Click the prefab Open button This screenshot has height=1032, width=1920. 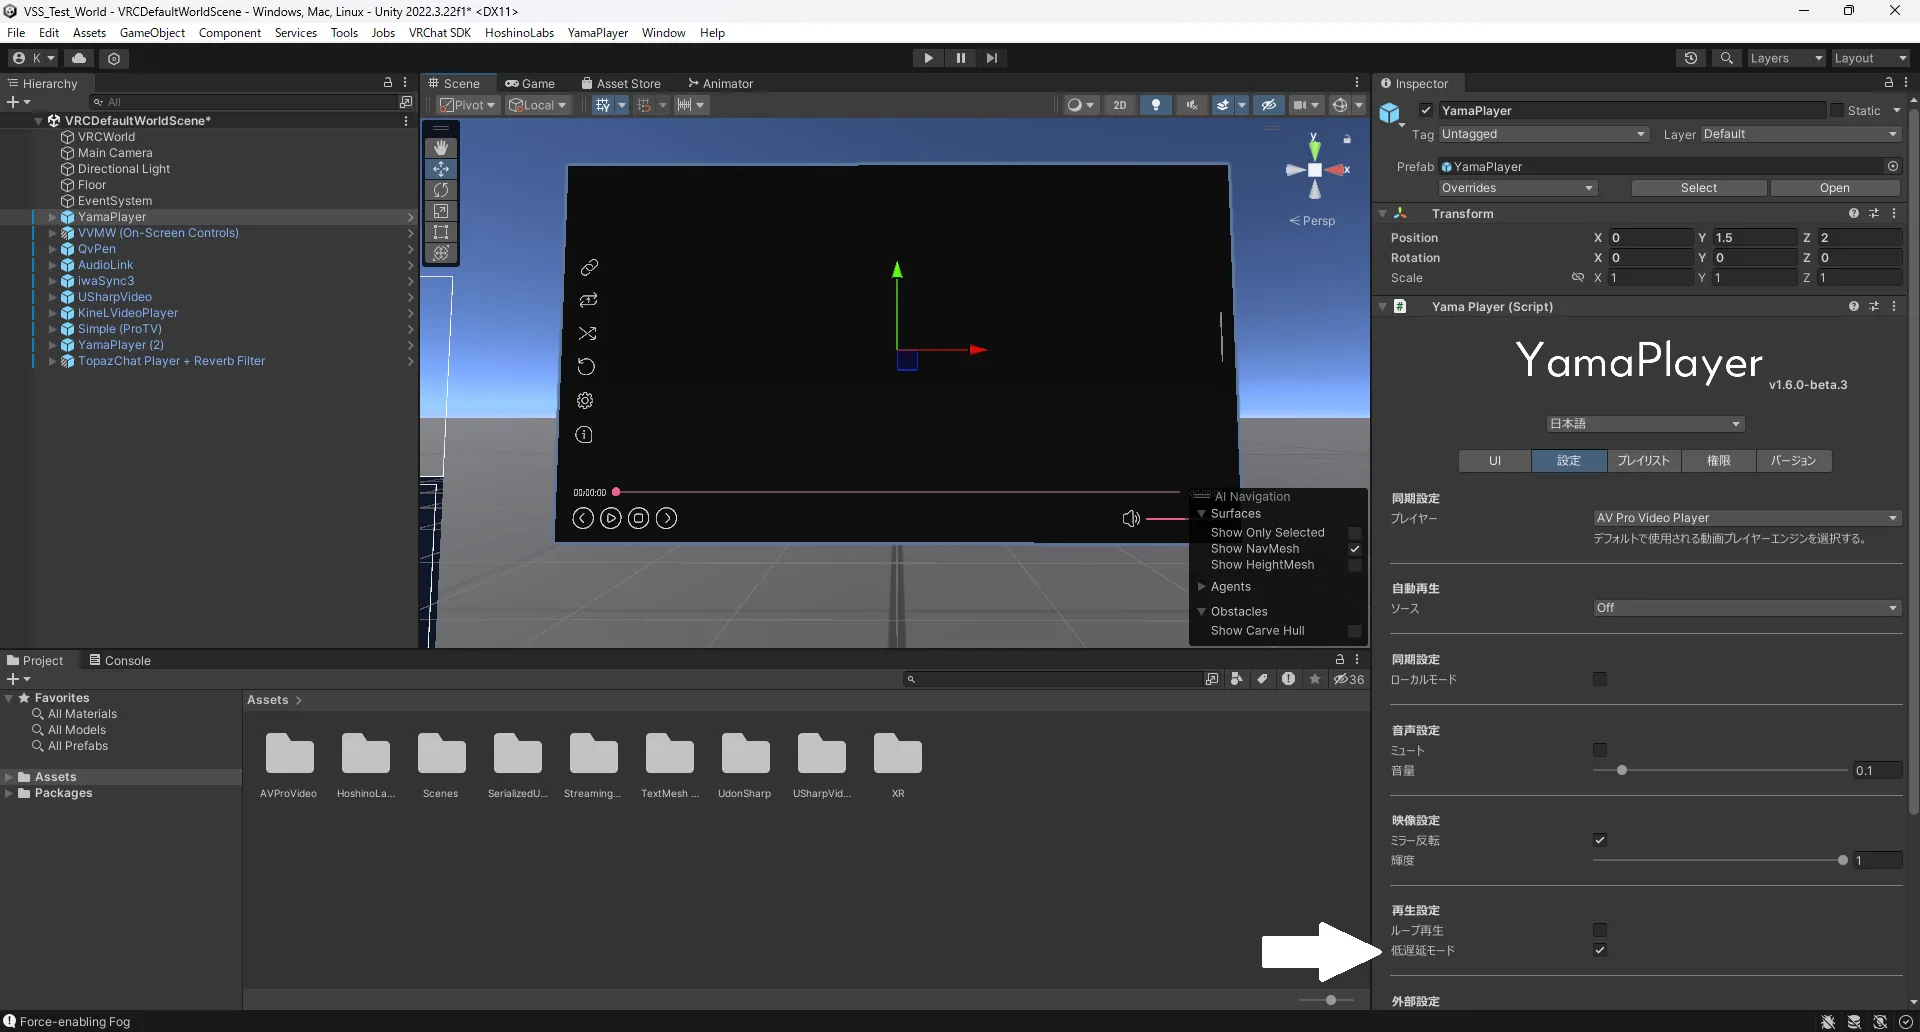pos(1834,188)
